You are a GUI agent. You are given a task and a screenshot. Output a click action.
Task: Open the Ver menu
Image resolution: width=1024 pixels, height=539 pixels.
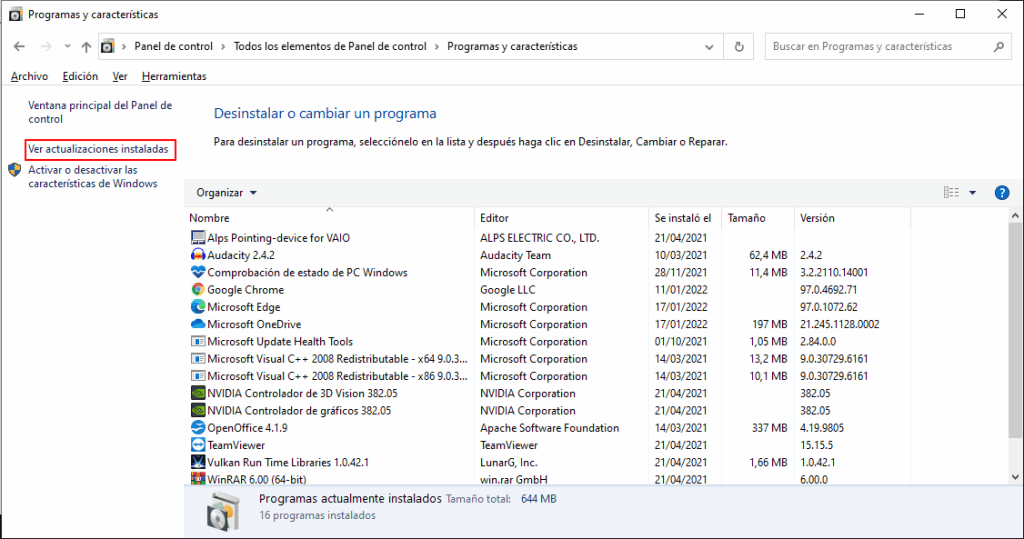tap(120, 76)
